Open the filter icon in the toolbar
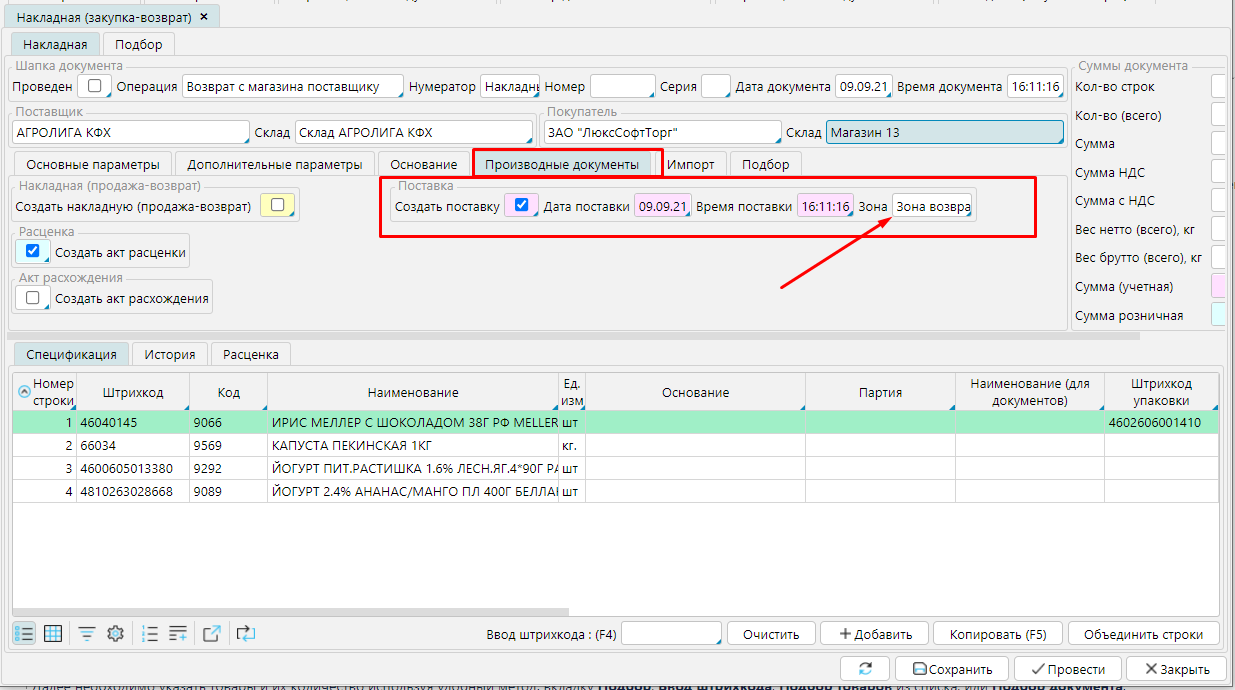Image resolution: width=1235 pixels, height=690 pixels. click(x=87, y=633)
